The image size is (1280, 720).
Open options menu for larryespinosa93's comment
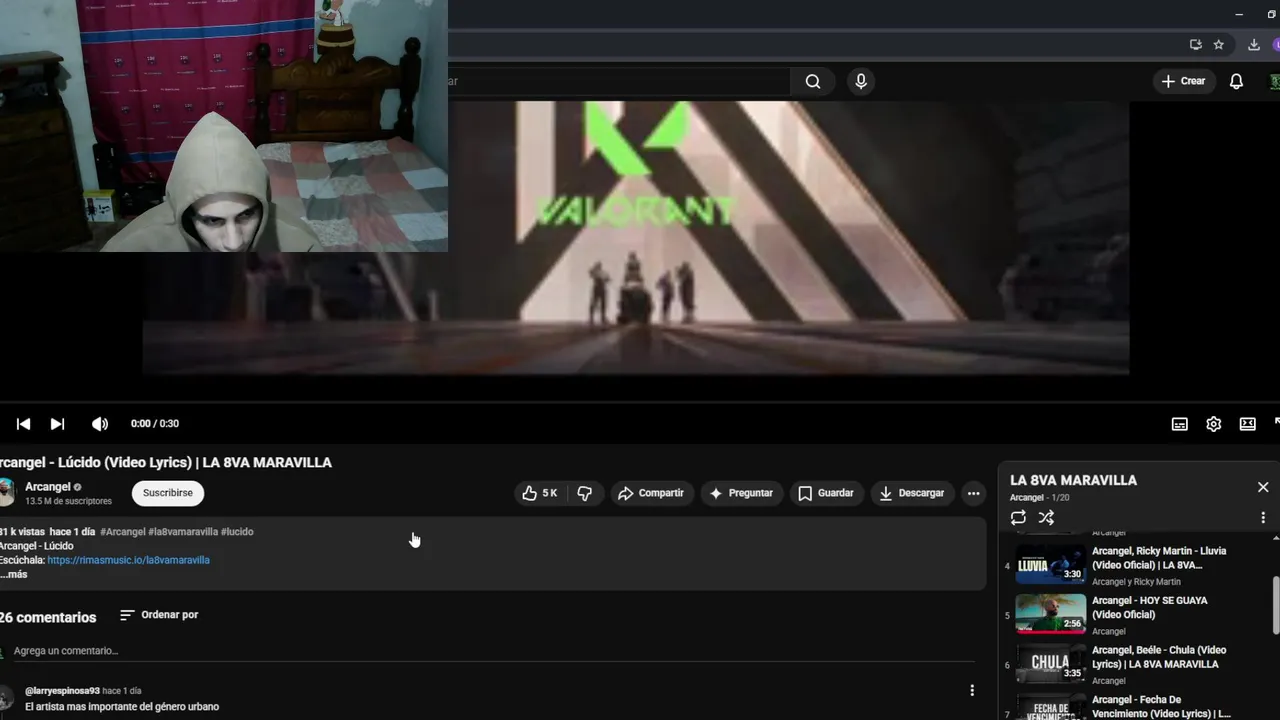[972, 690]
